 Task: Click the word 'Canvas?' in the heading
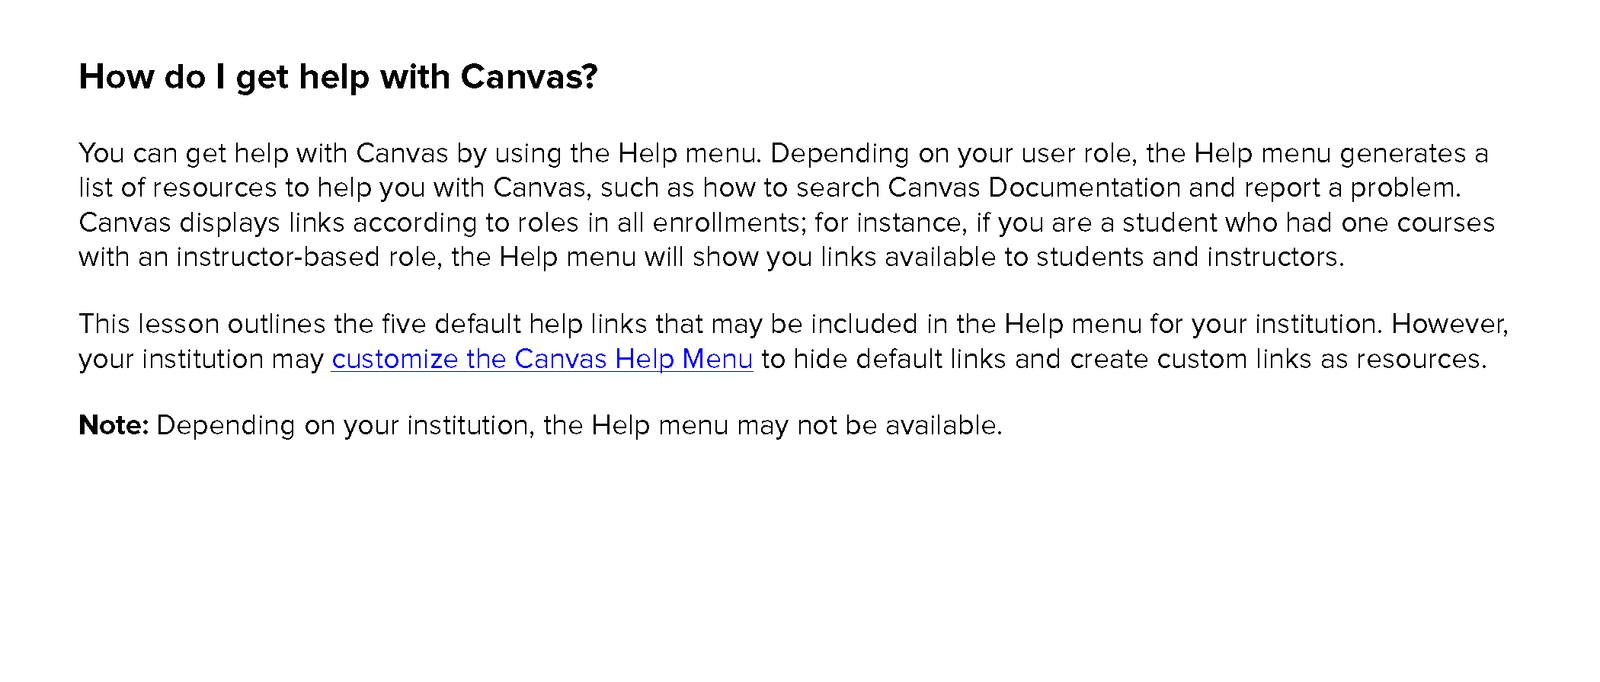click(529, 76)
